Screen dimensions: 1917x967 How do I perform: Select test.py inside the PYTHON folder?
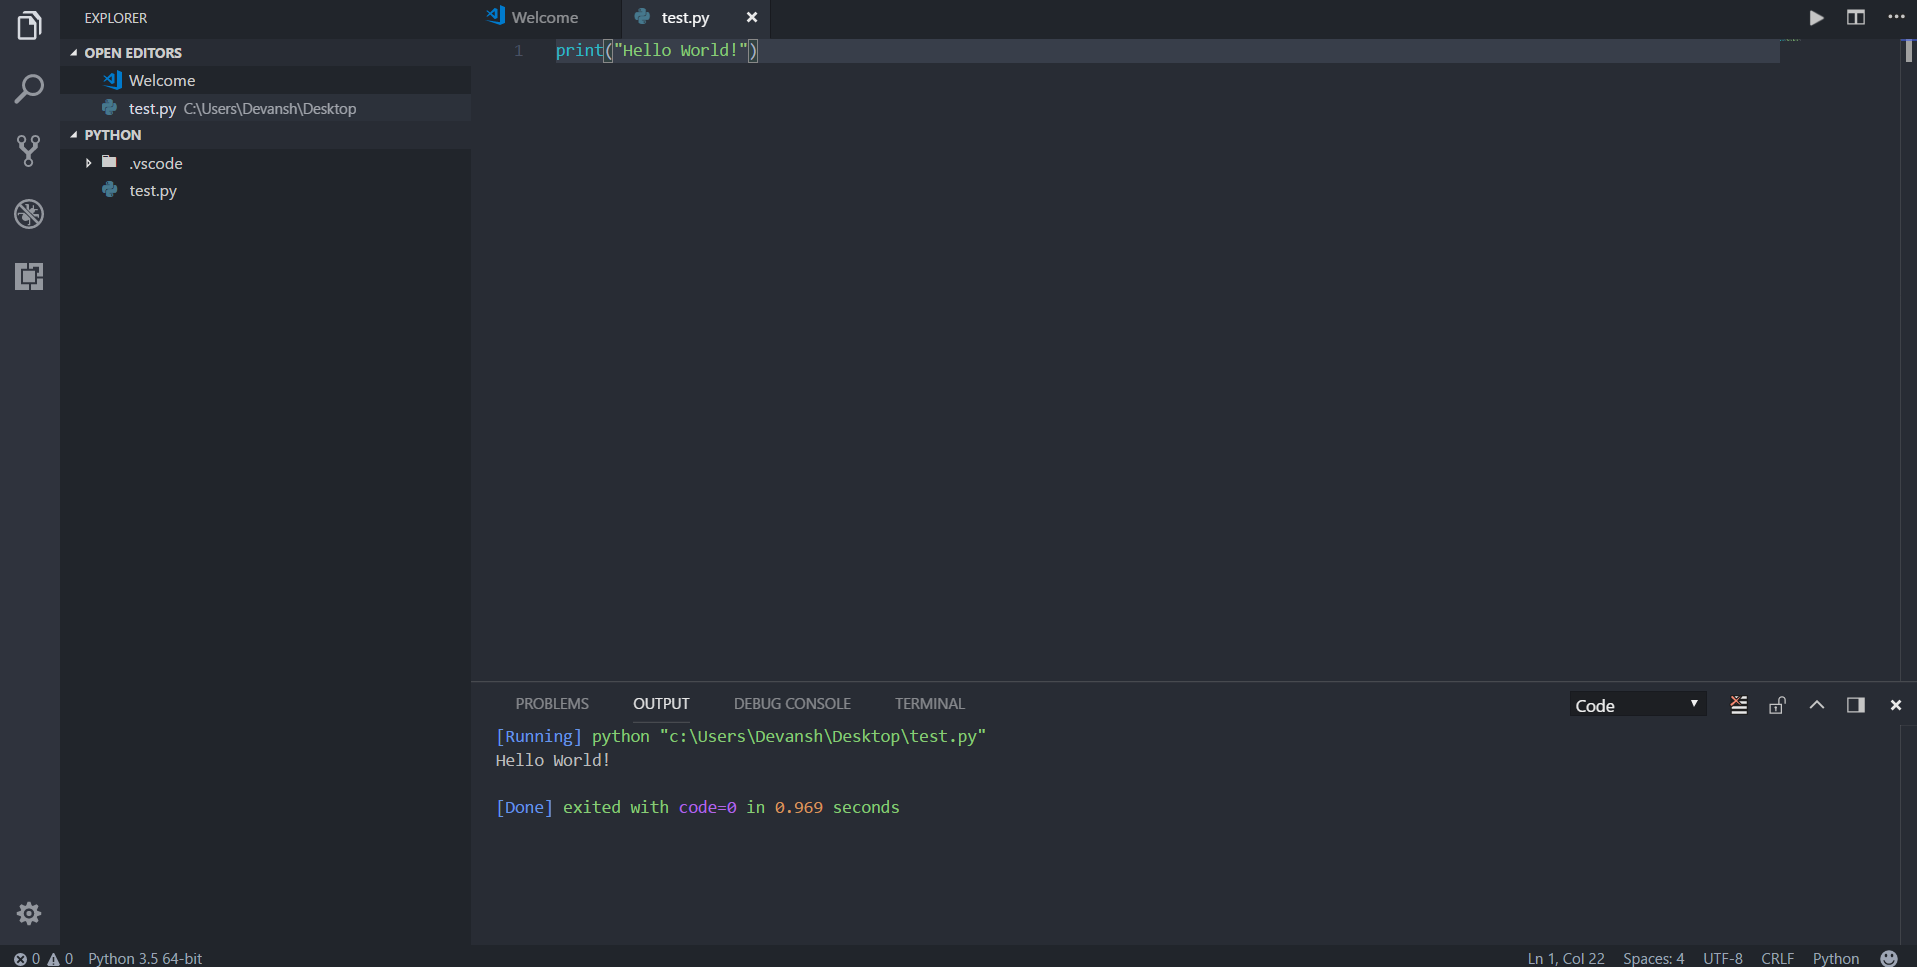pos(152,190)
